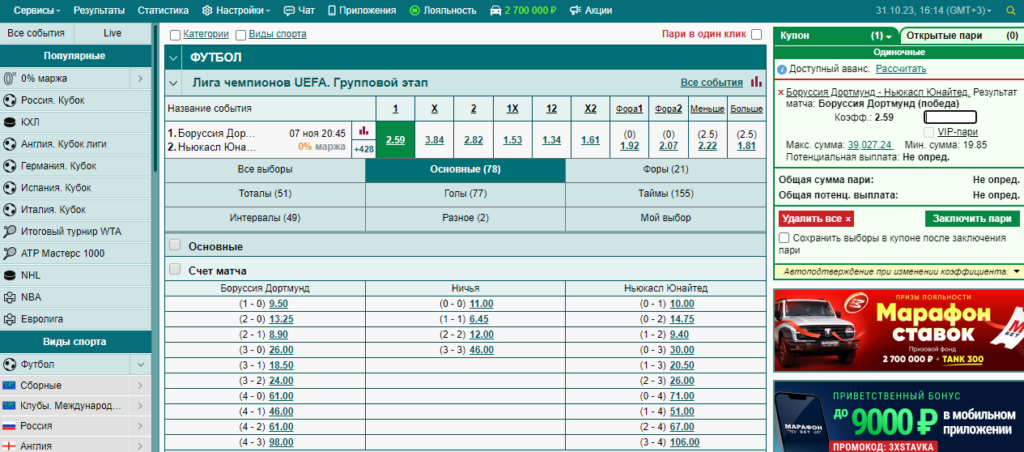Click the Russian flag icon beside Россия
Viewport: 1024px width, 452px height.
click(x=9, y=426)
